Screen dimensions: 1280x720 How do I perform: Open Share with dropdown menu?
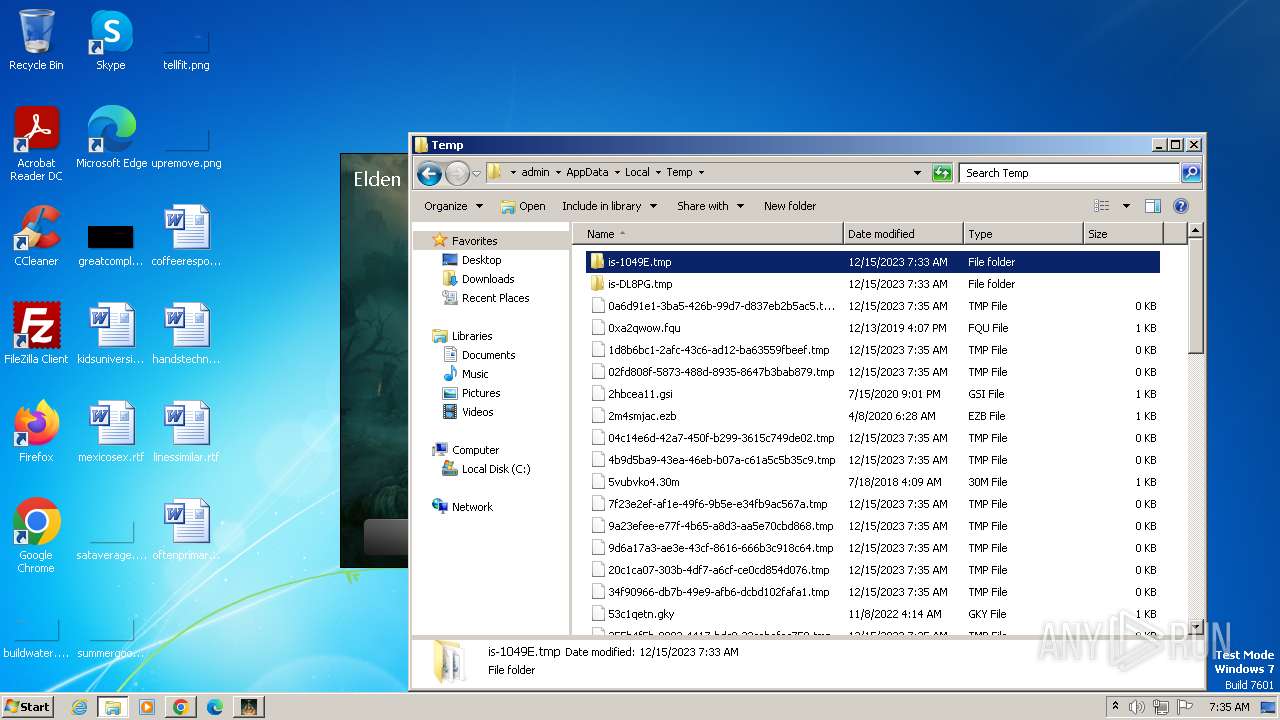coord(710,206)
